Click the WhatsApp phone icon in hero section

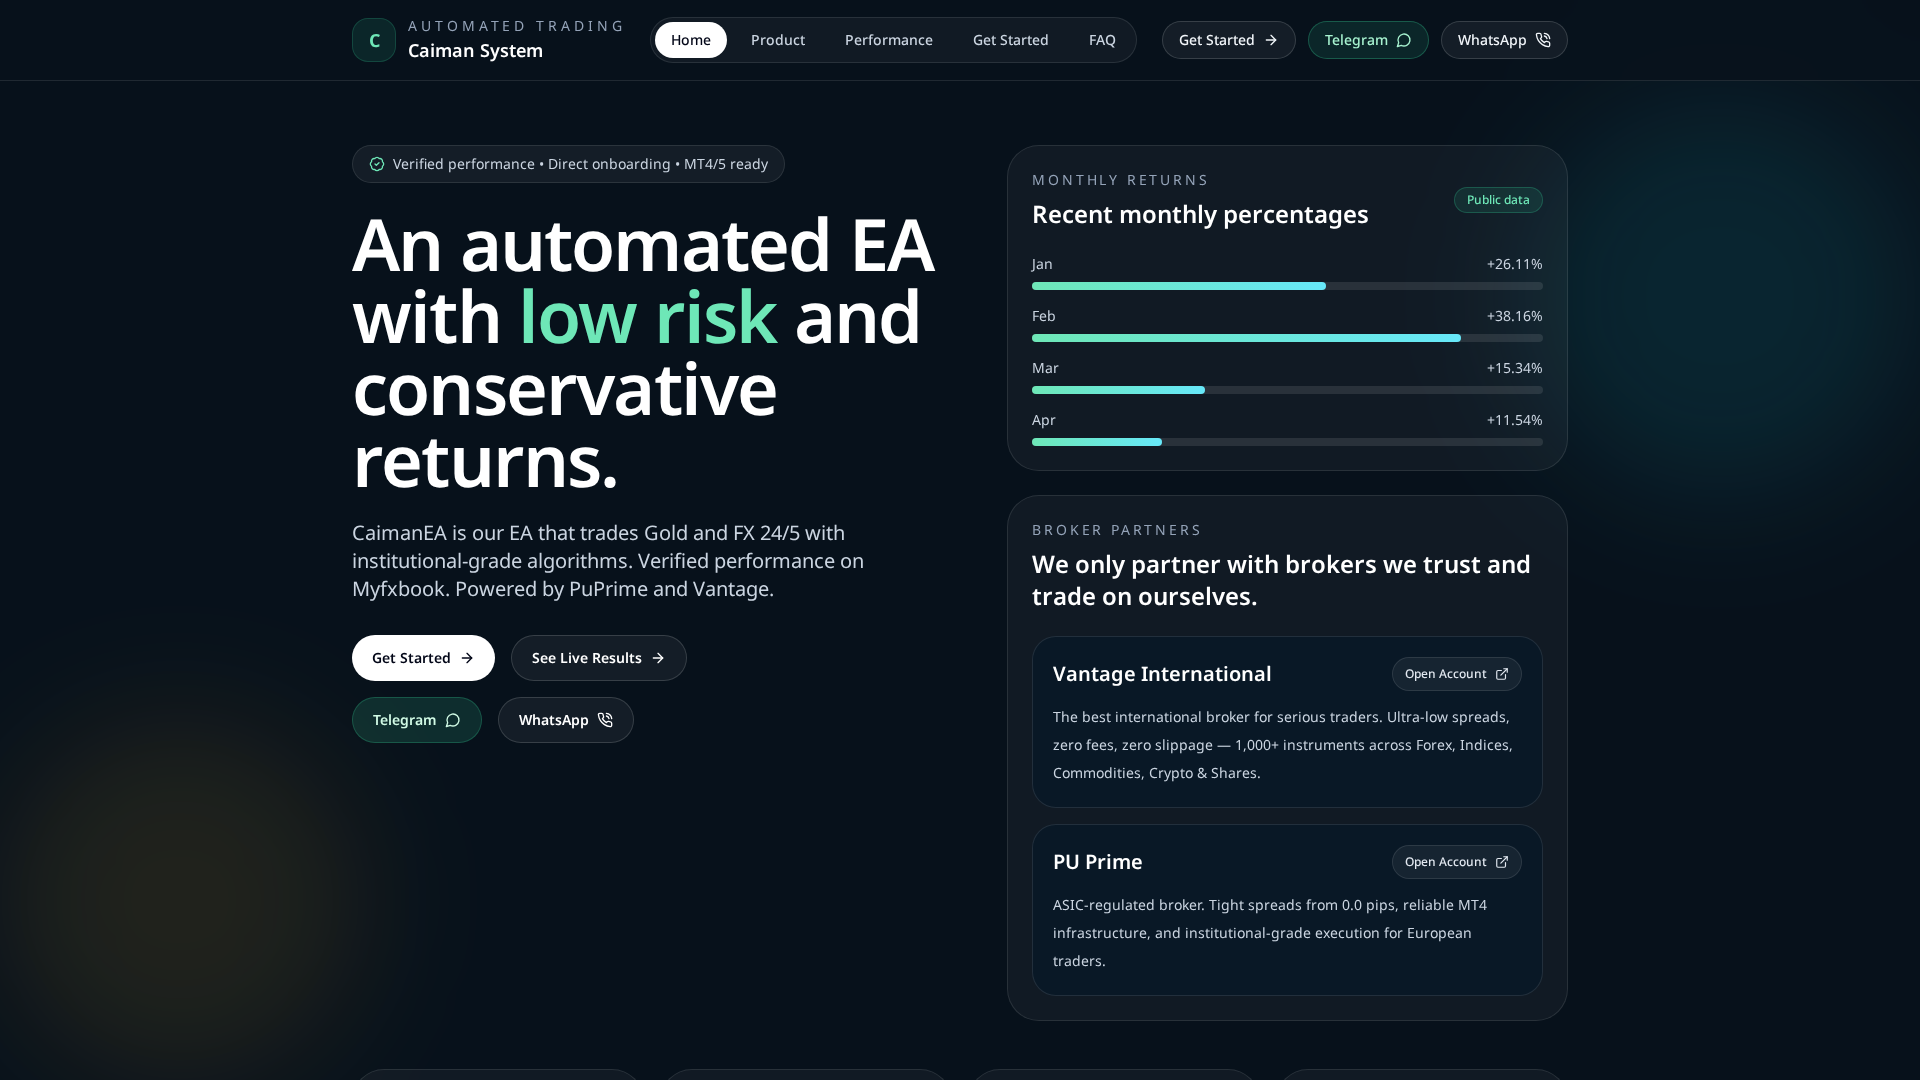point(605,720)
